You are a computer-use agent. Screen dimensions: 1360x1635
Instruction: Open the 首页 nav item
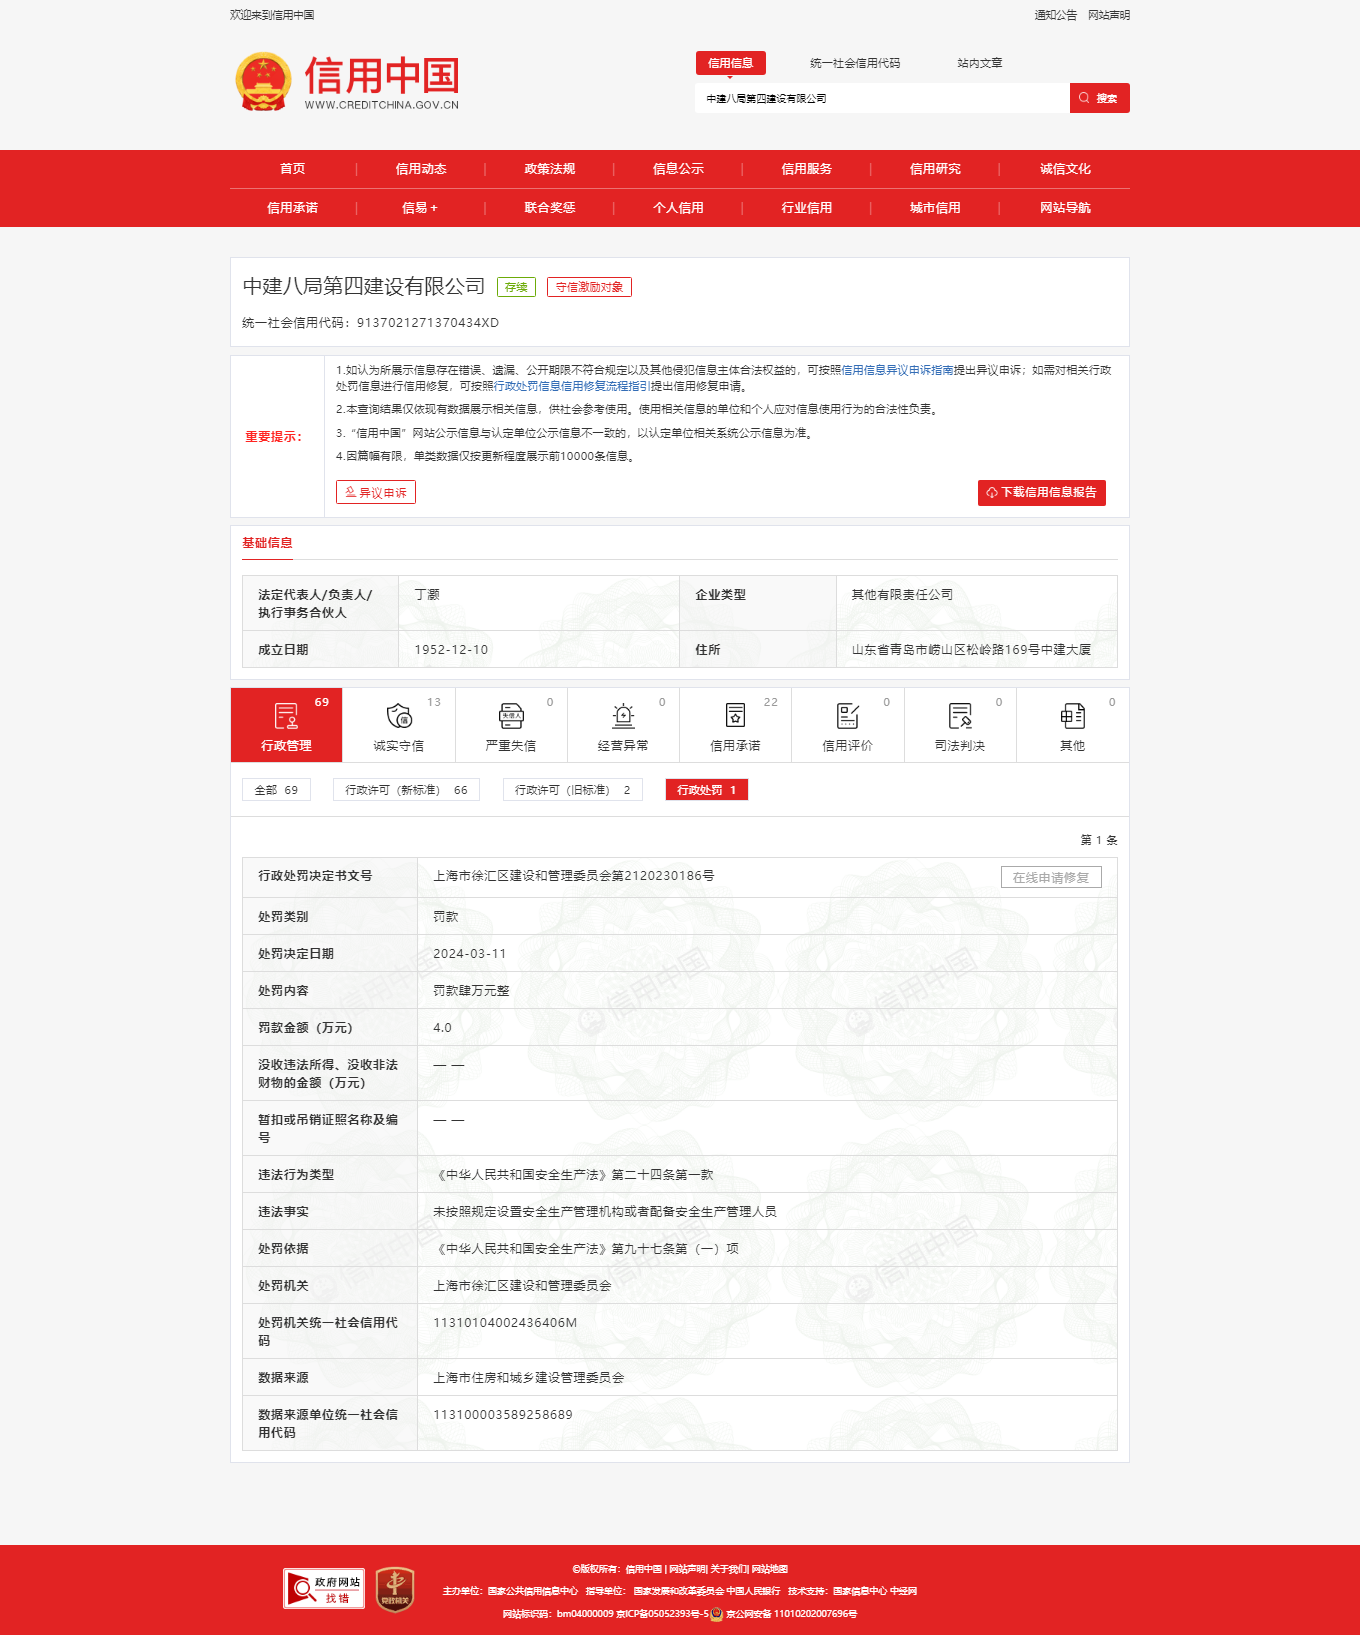click(x=293, y=169)
